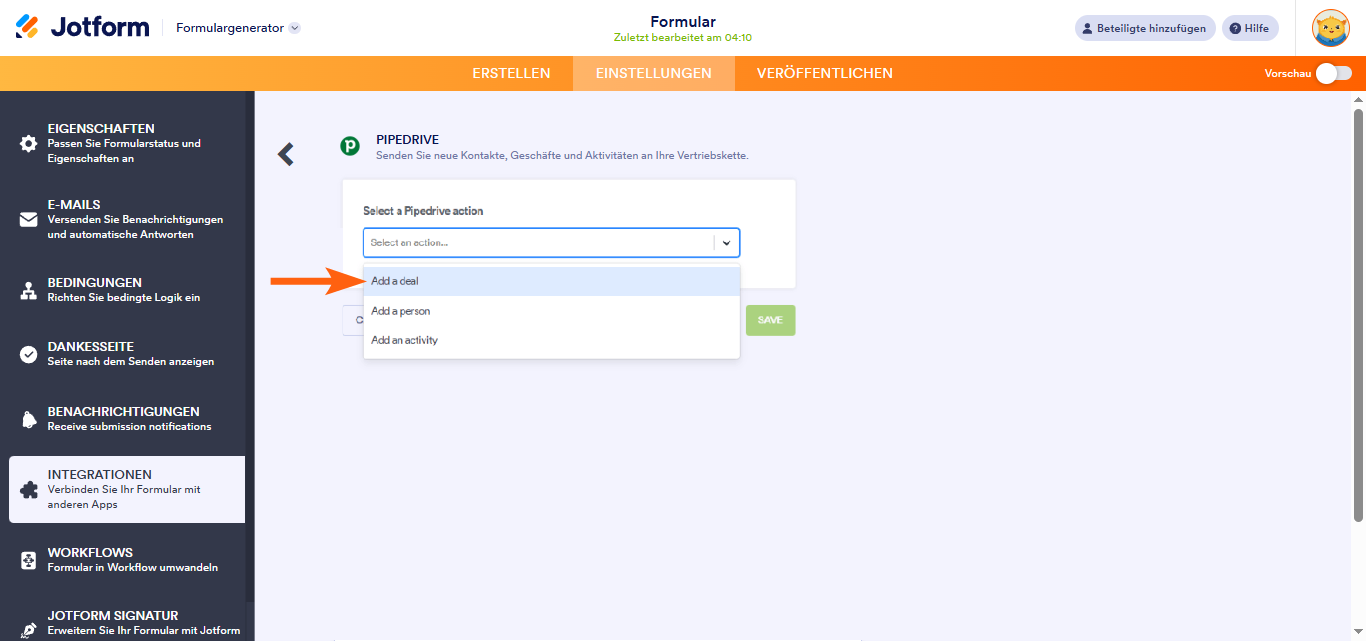Viewport: 1366px width, 641px height.
Task: Toggle the Vorschau switch
Action: (x=1334, y=73)
